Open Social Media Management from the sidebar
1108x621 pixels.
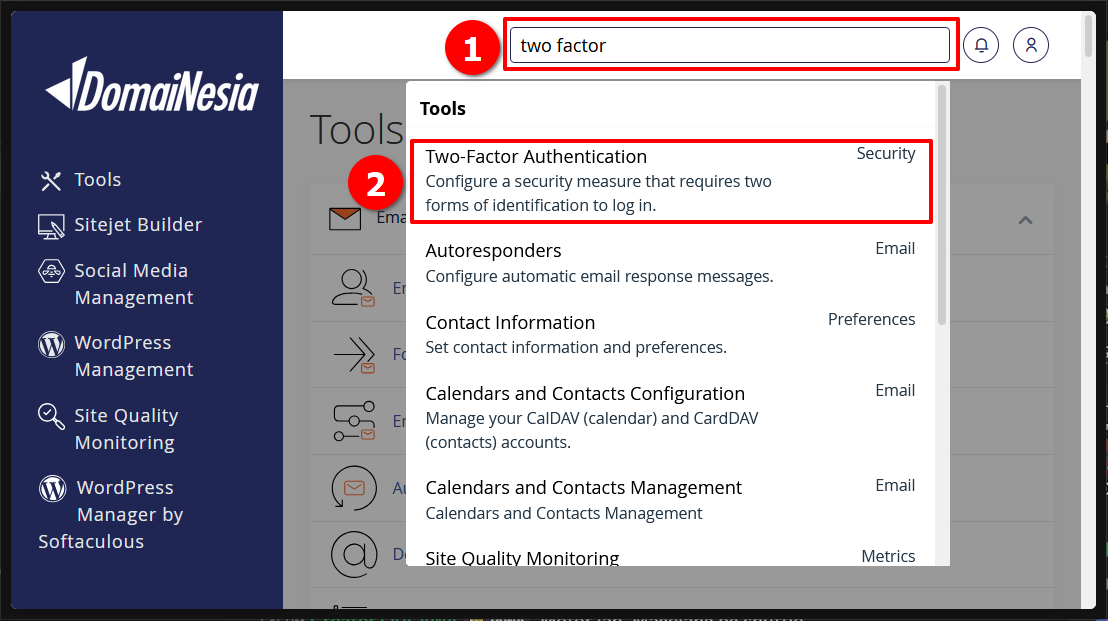tap(50, 270)
